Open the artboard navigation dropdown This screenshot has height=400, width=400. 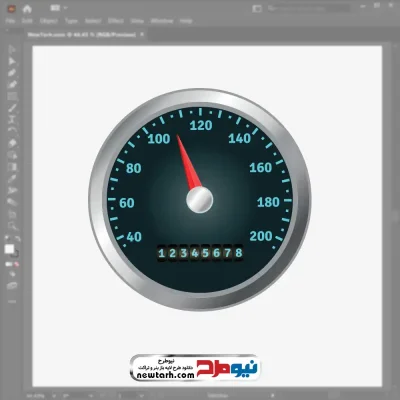(x=141, y=396)
